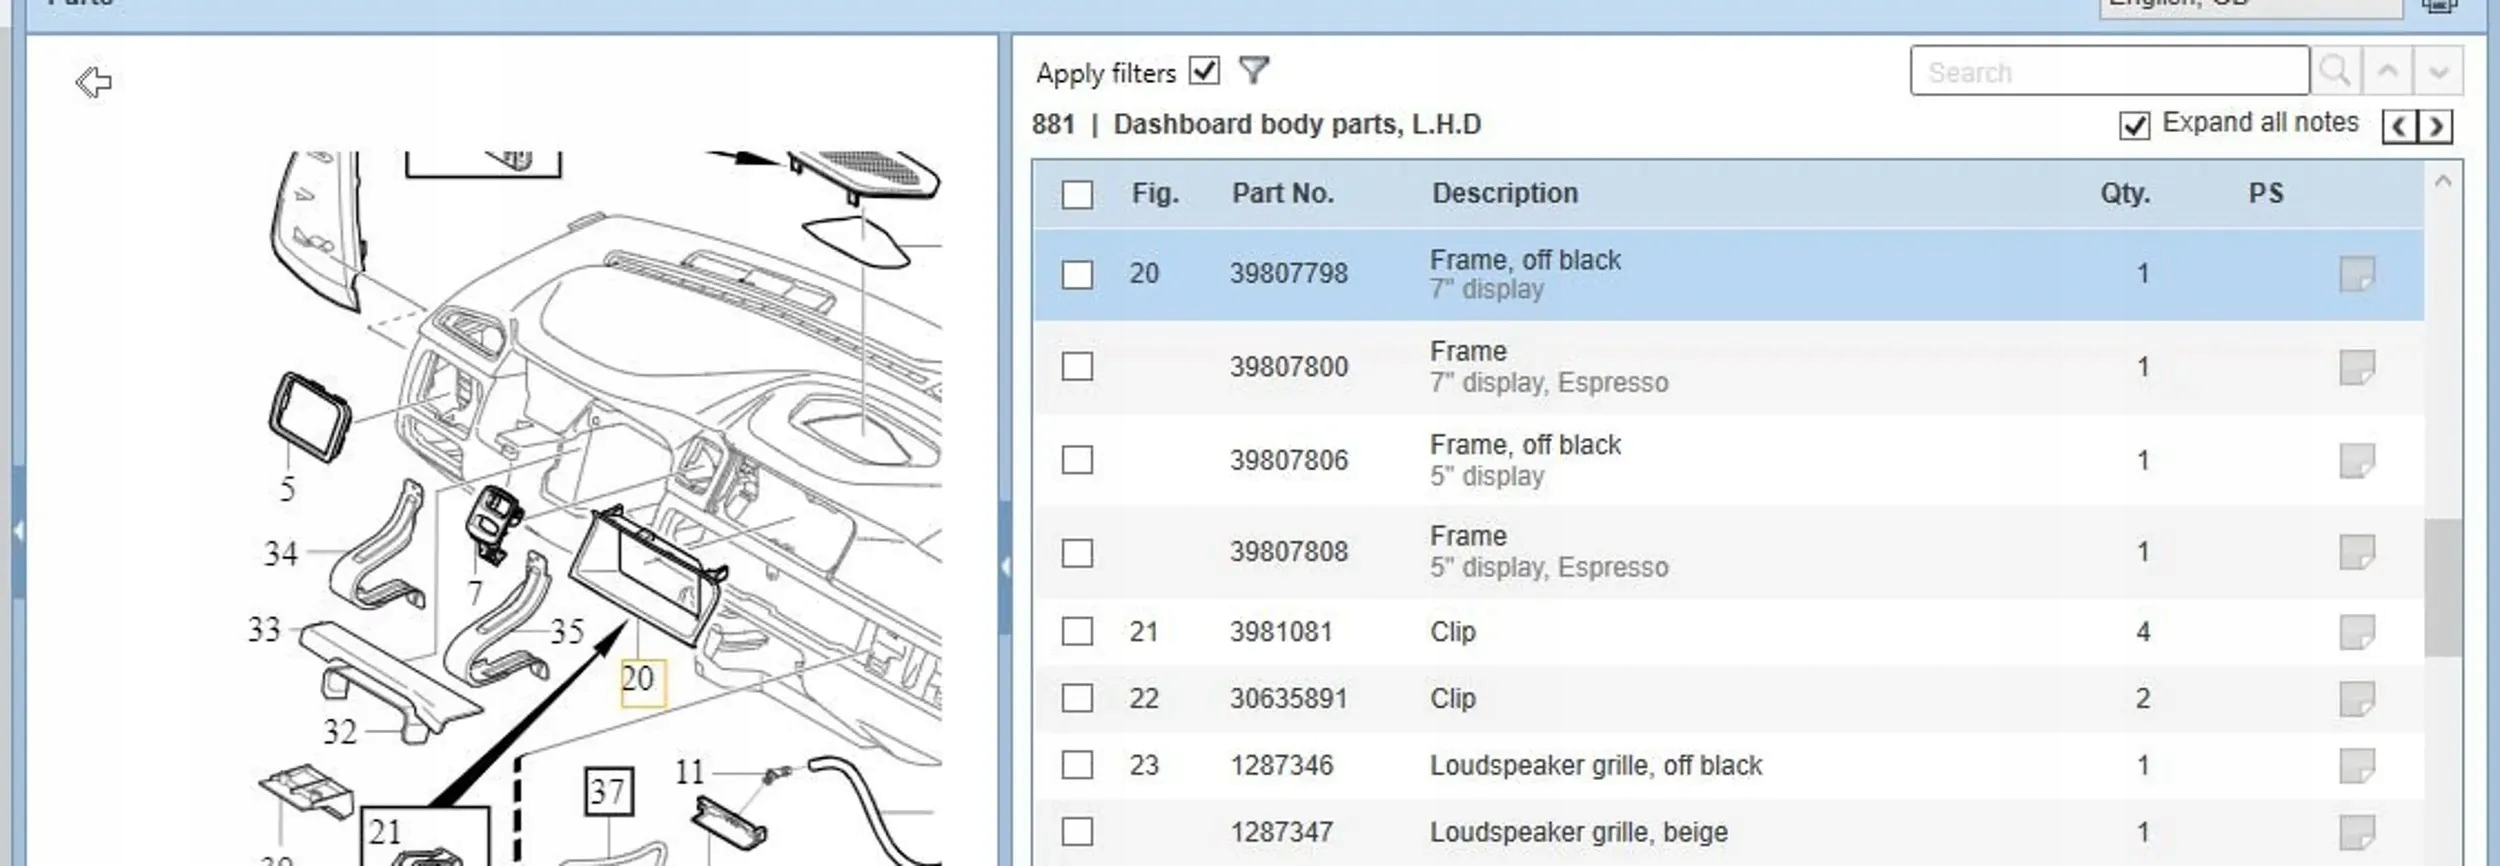This screenshot has width=2500, height=866.
Task: Select boxed callout 21 in the diagram
Action: coord(385,832)
